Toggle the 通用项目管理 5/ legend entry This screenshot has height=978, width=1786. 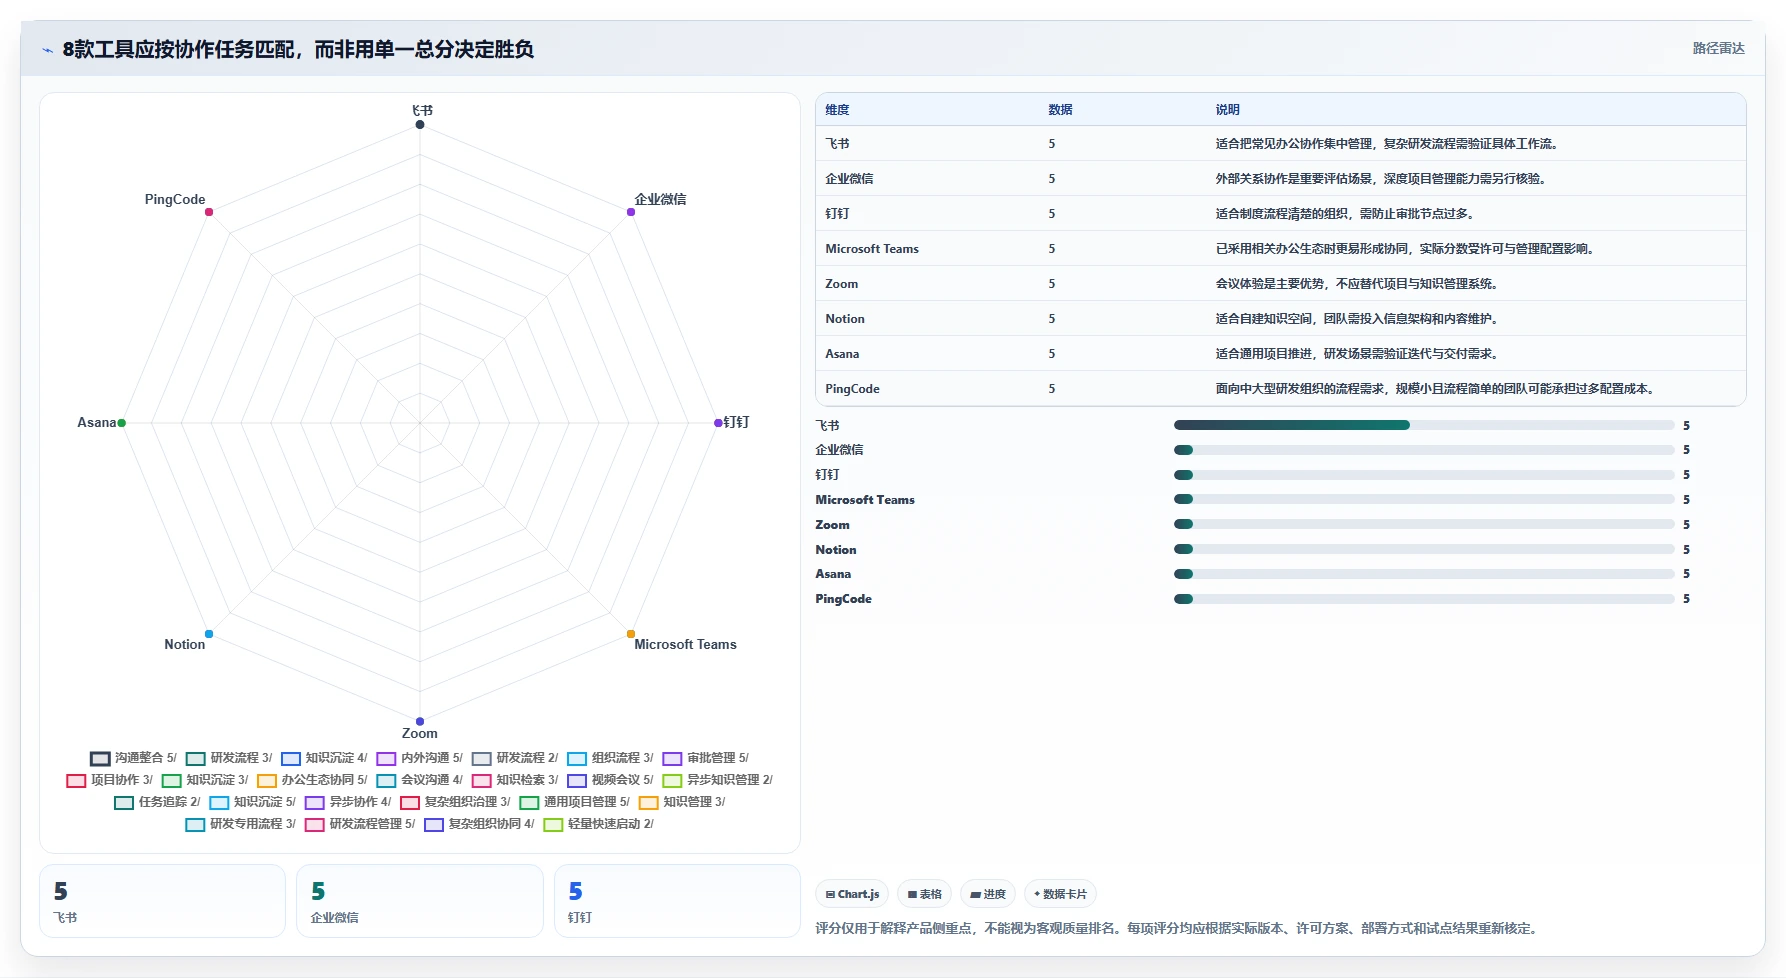click(575, 802)
